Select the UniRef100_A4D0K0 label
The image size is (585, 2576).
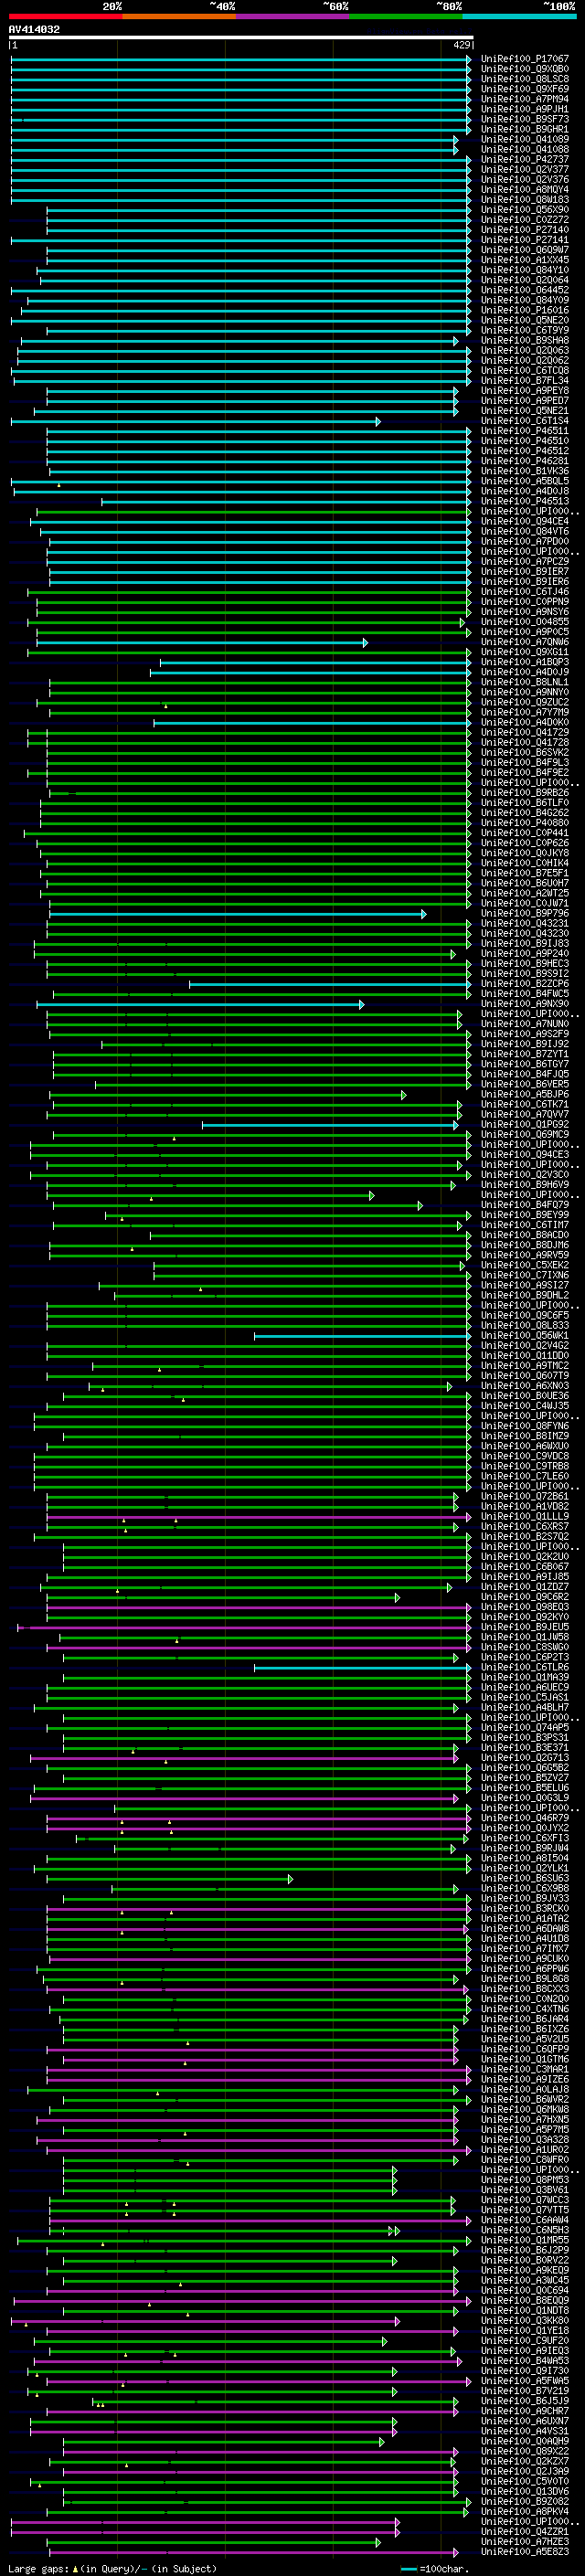525,722
